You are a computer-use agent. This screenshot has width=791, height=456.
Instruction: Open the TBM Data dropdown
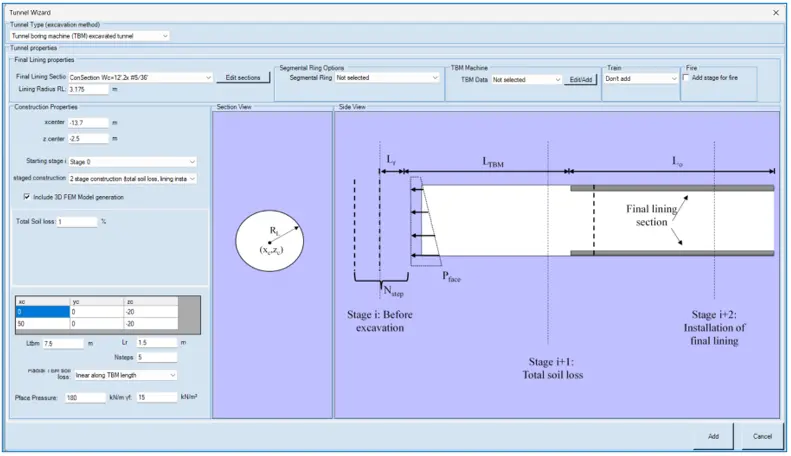[526, 80]
